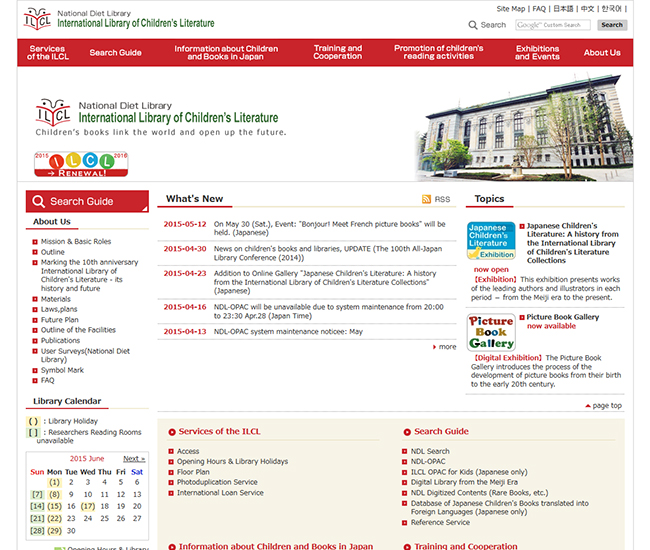Click the RSS feed icon
650x550 pixels.
click(x=426, y=199)
